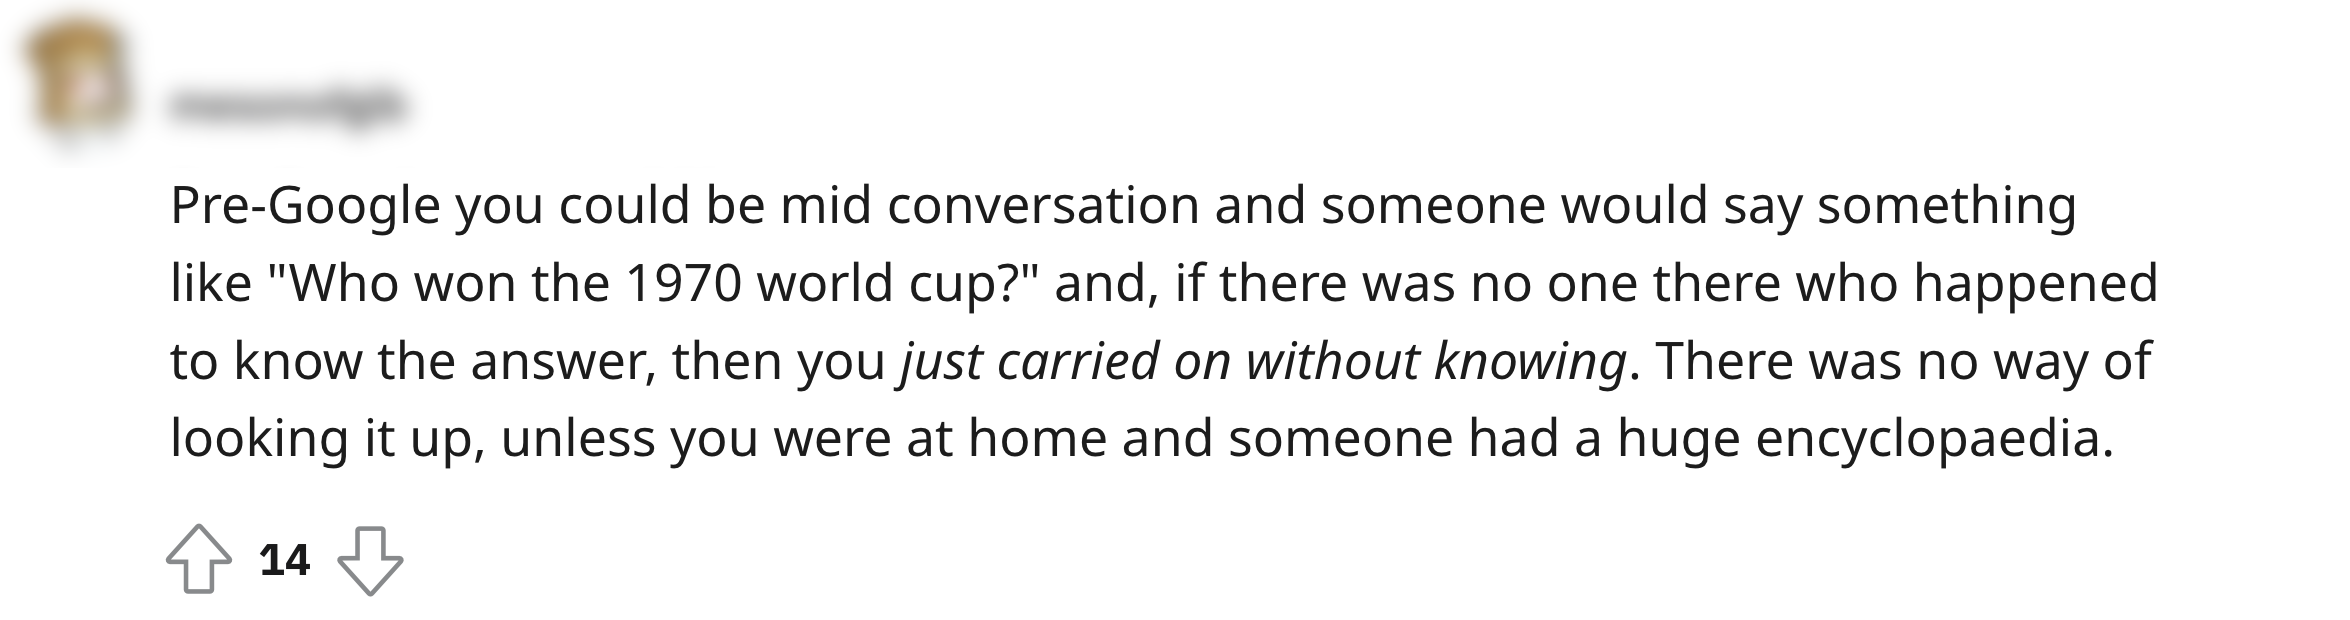2350x620 pixels.
Task: Click the vote score of 14
Action: coord(284,560)
